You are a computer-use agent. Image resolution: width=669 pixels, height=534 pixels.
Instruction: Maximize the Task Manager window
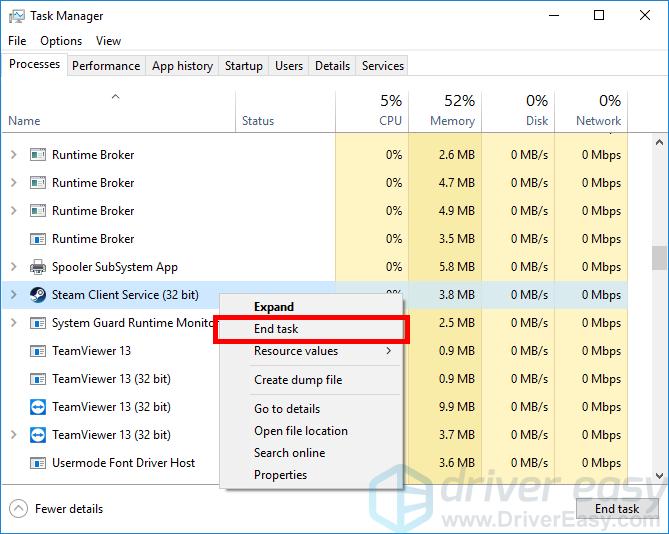[x=599, y=16]
